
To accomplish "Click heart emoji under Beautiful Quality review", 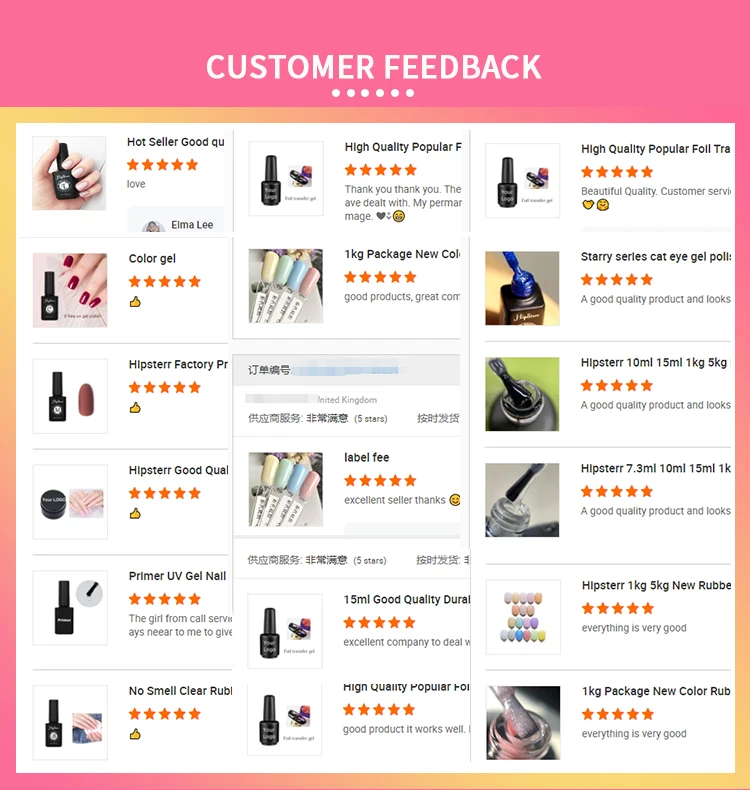I will pos(588,205).
